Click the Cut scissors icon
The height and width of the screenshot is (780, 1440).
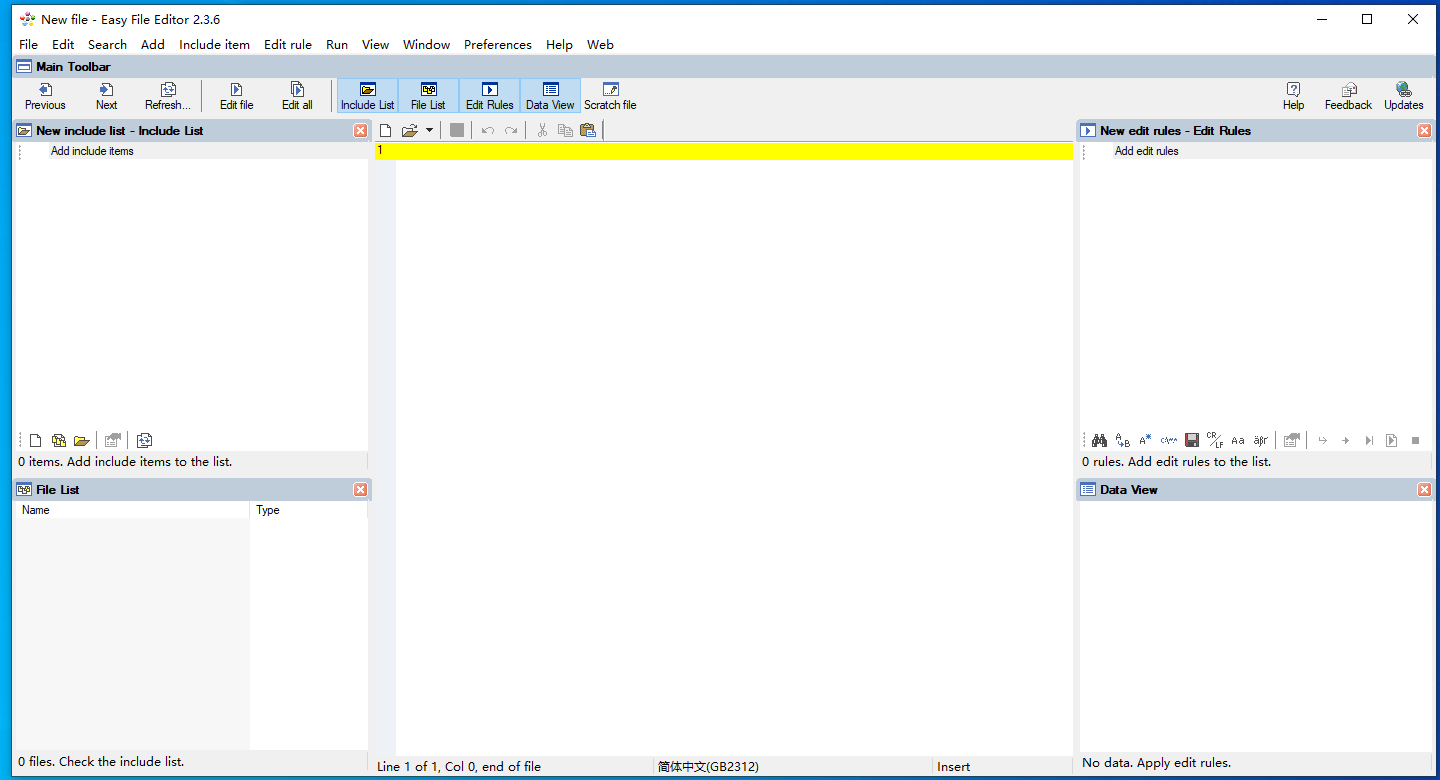(542, 130)
